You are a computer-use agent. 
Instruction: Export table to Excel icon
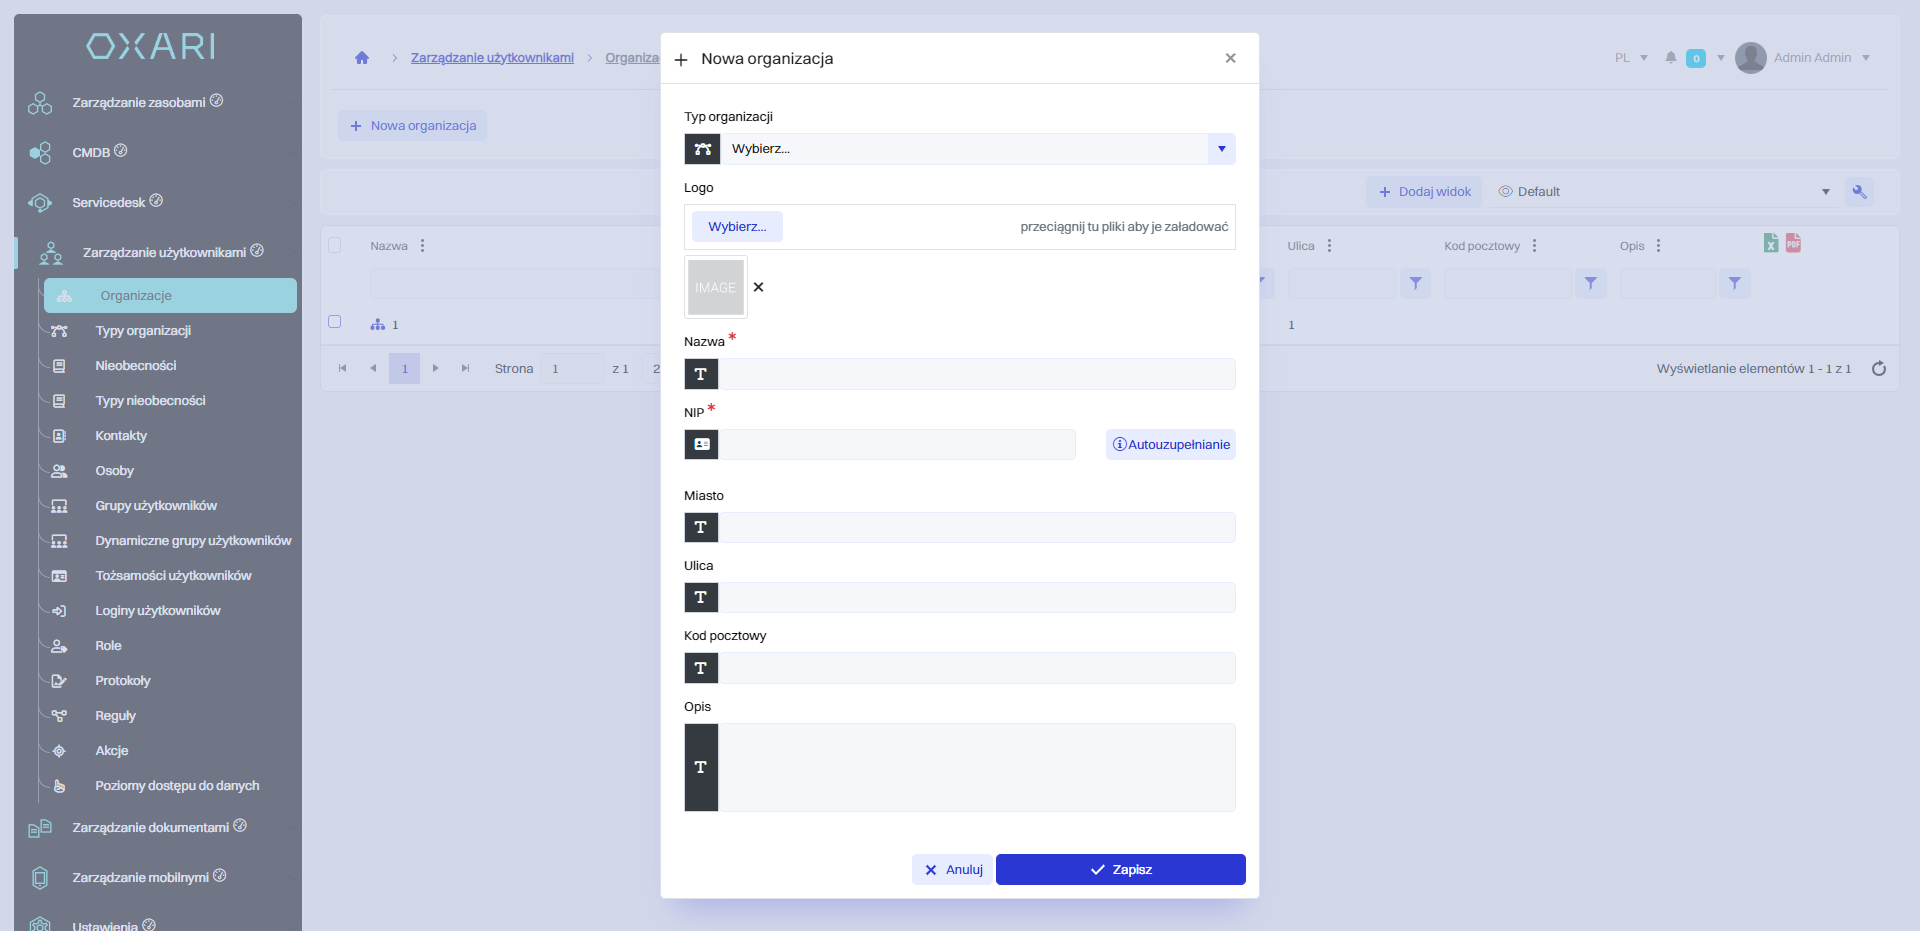click(x=1771, y=243)
